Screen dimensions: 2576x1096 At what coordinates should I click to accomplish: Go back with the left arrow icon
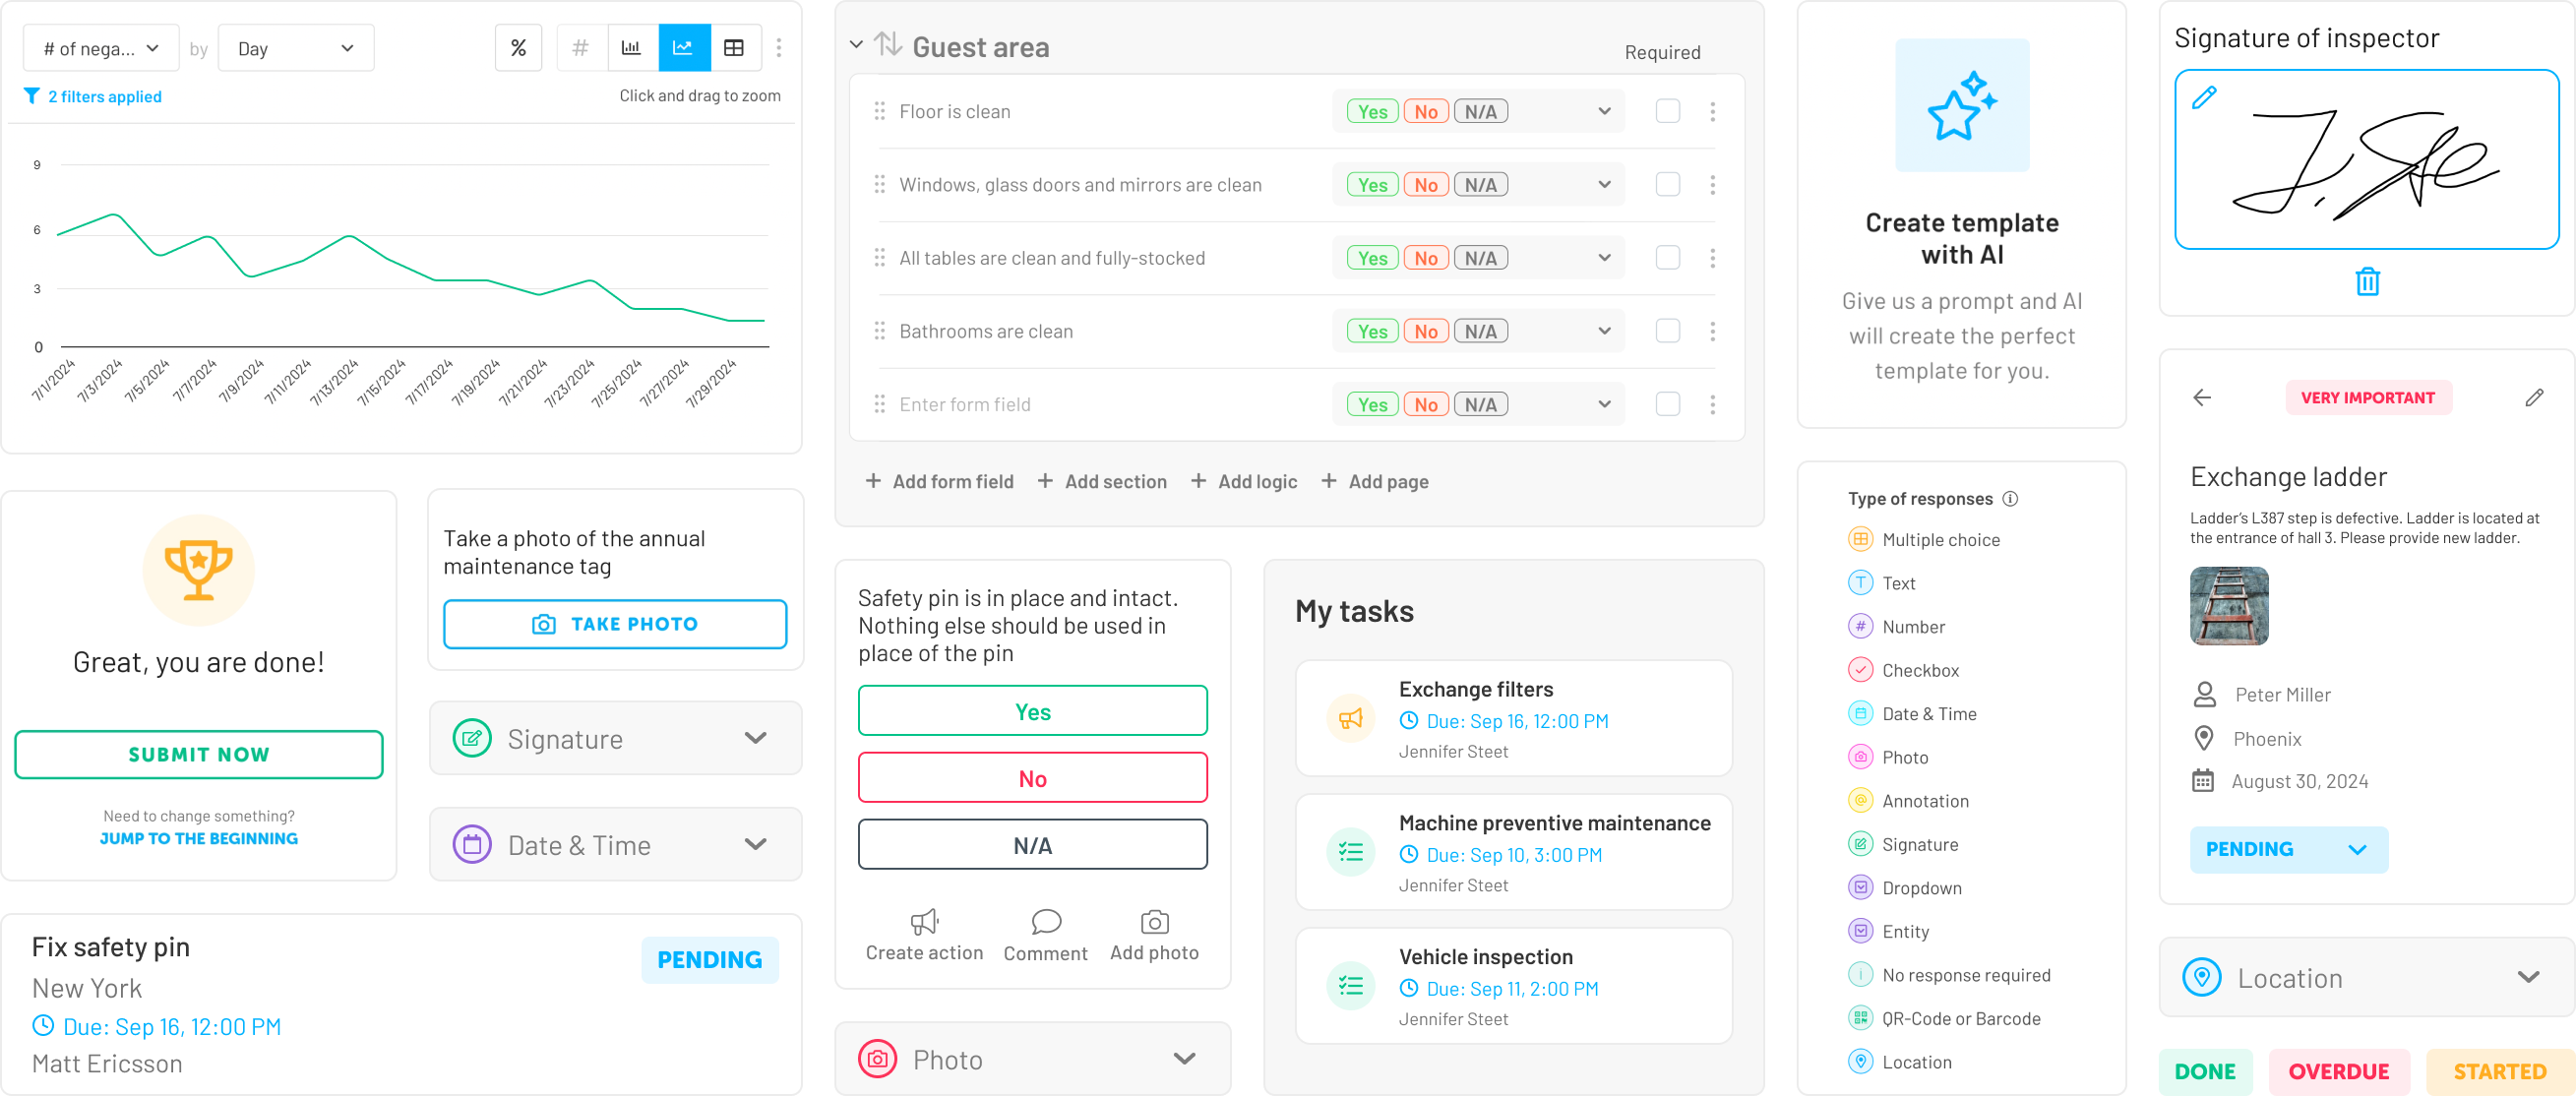[x=2202, y=398]
